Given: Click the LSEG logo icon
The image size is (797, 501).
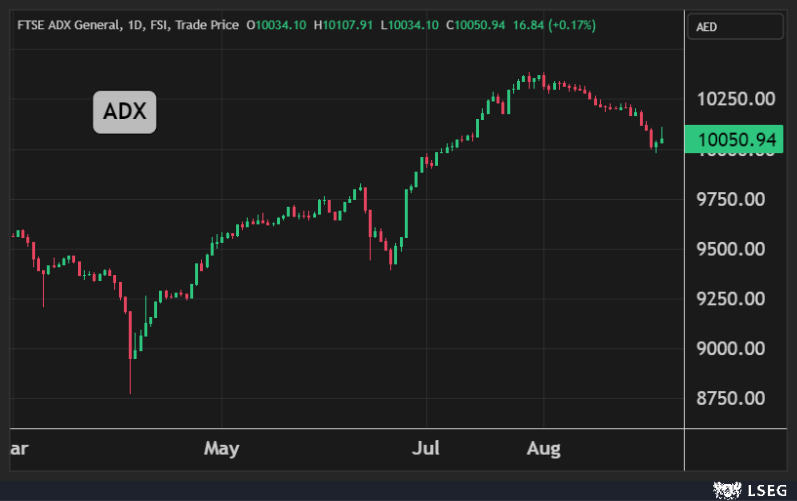Looking at the screenshot, I should tap(722, 490).
